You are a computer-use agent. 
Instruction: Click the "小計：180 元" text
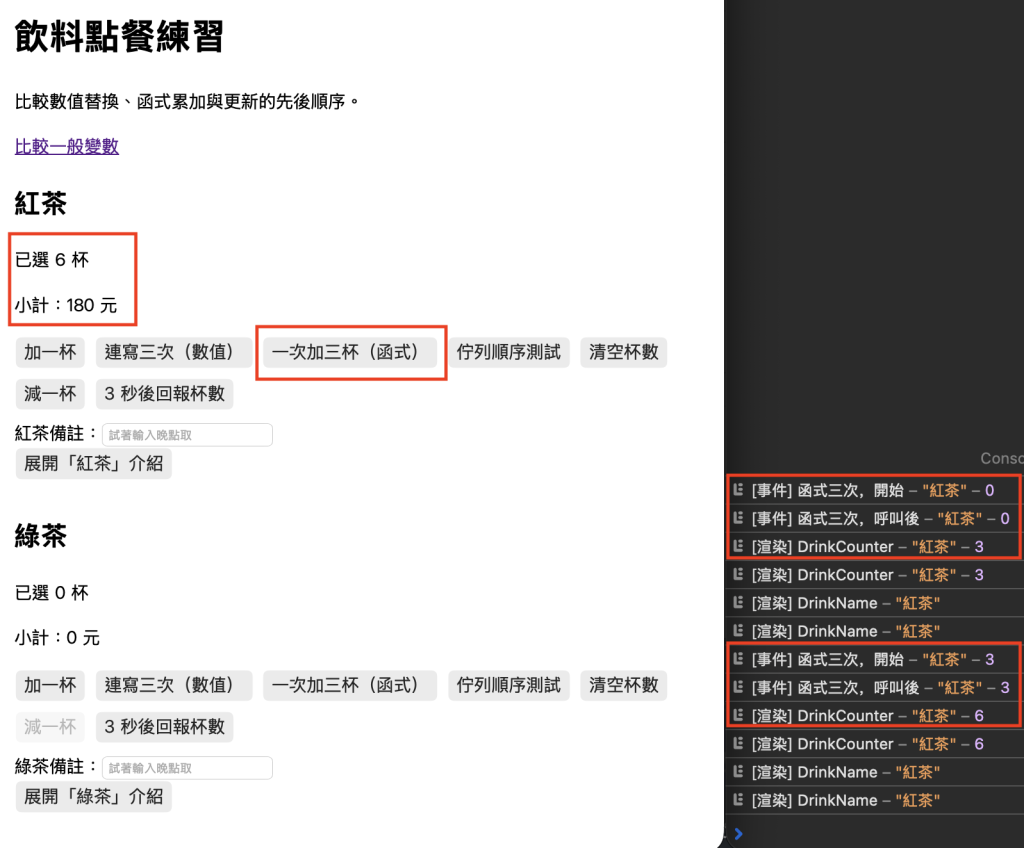pyautogui.click(x=66, y=305)
